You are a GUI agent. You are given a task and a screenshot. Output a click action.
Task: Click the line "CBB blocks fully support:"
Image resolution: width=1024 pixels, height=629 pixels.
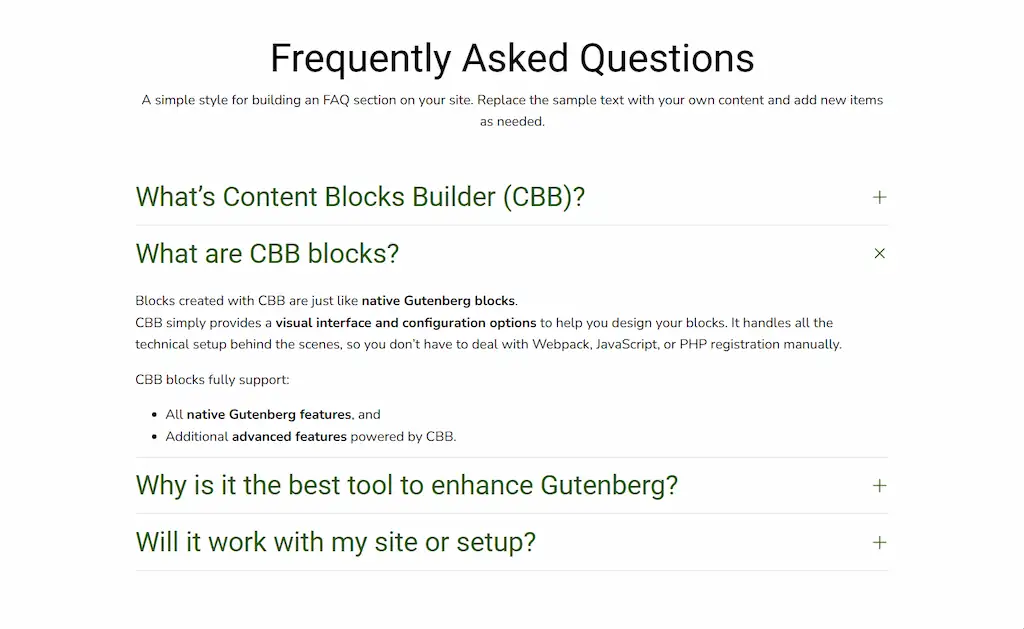(212, 380)
